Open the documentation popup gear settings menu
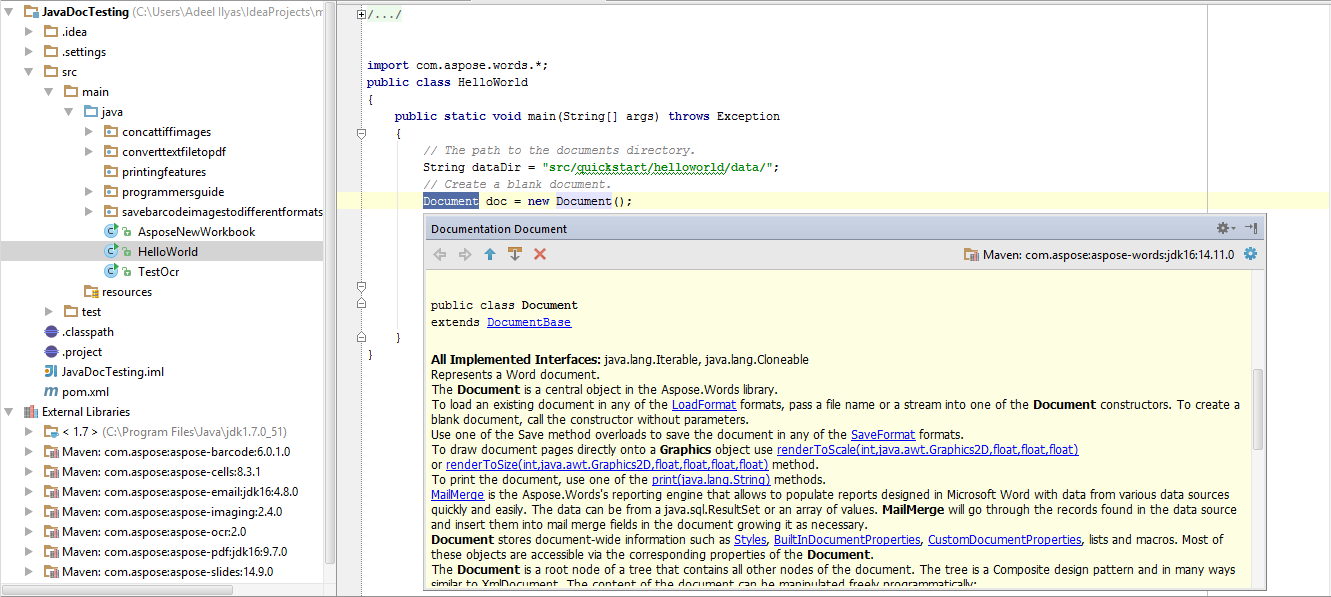 [x=1225, y=229]
